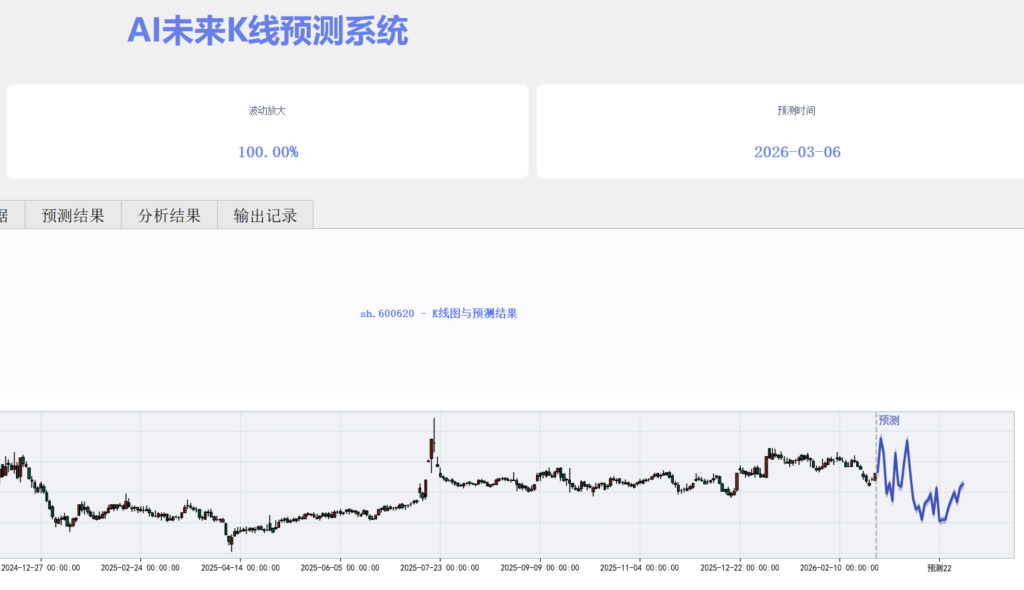This screenshot has width=1024, height=590.
Task: Click the partially visible leftmost 据 tab
Action: click(5, 215)
